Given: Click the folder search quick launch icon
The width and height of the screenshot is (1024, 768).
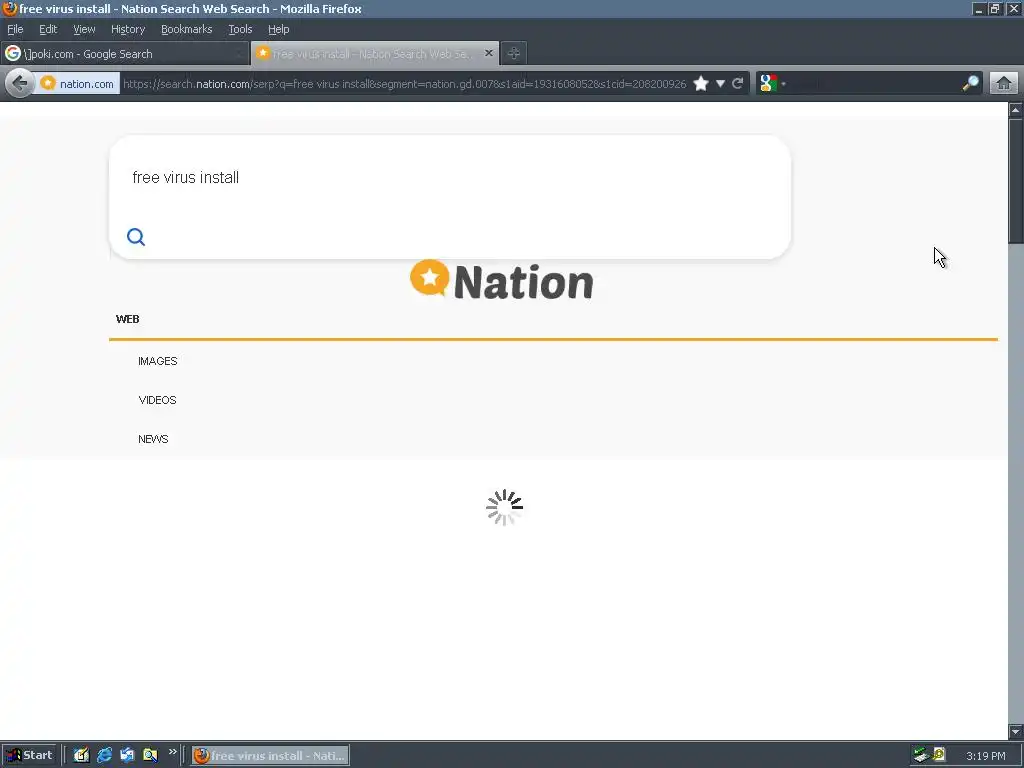Looking at the screenshot, I should [x=150, y=755].
